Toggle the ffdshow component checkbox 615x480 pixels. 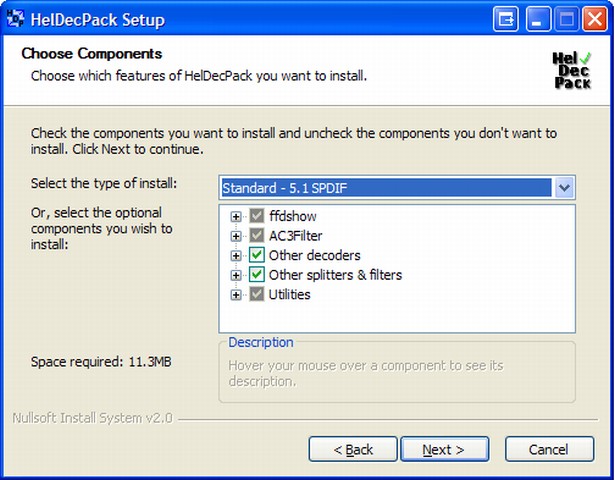point(258,216)
